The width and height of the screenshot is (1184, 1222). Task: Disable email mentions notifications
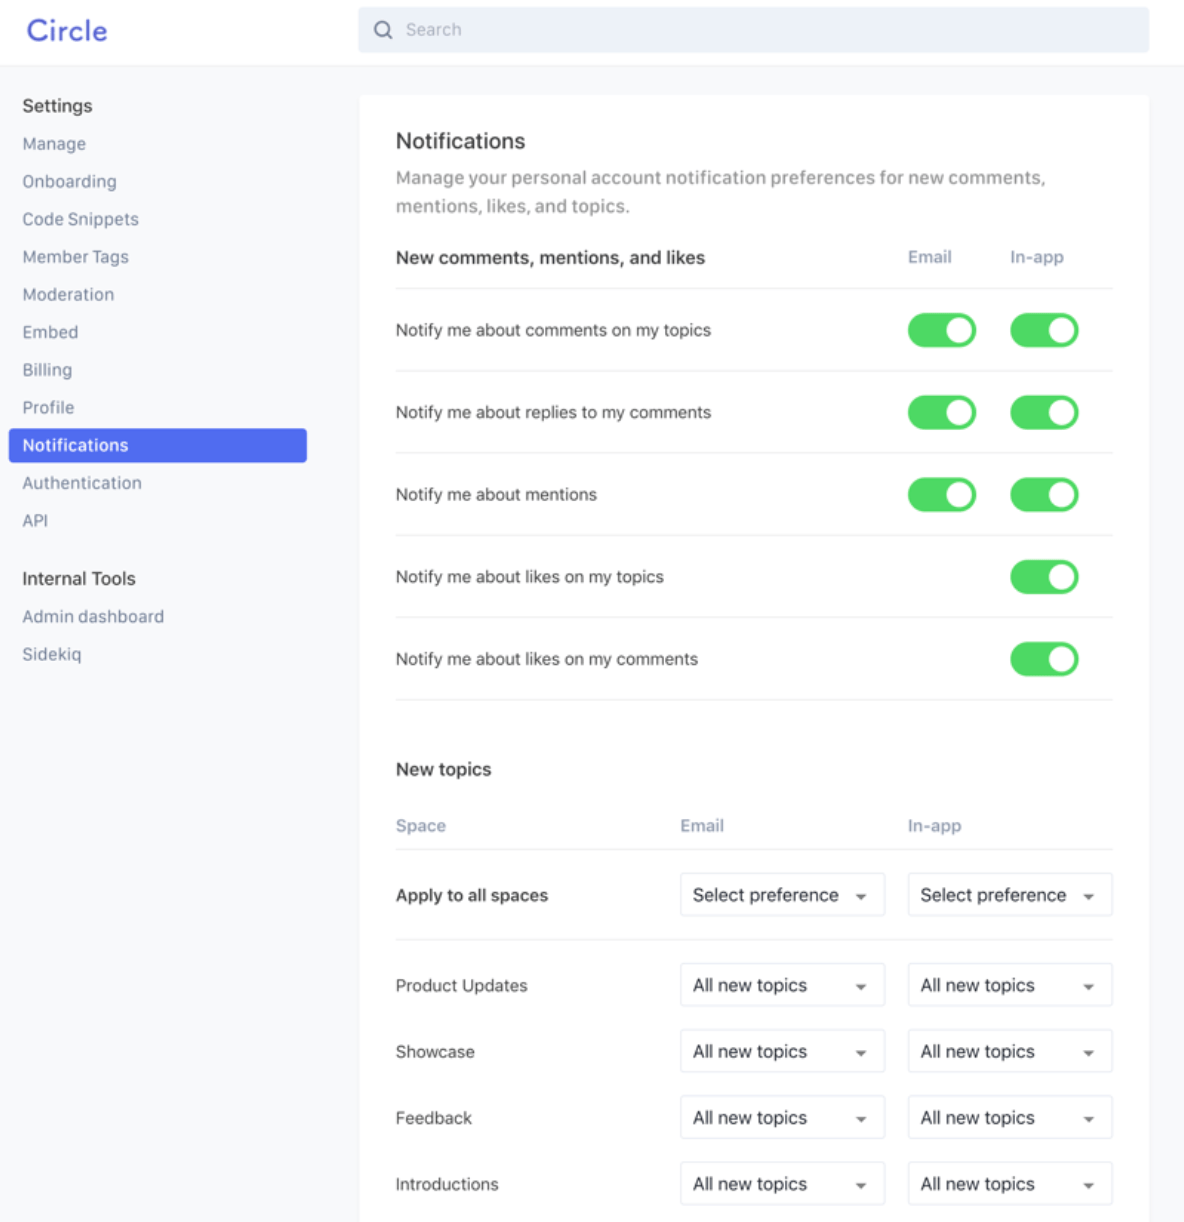point(941,494)
